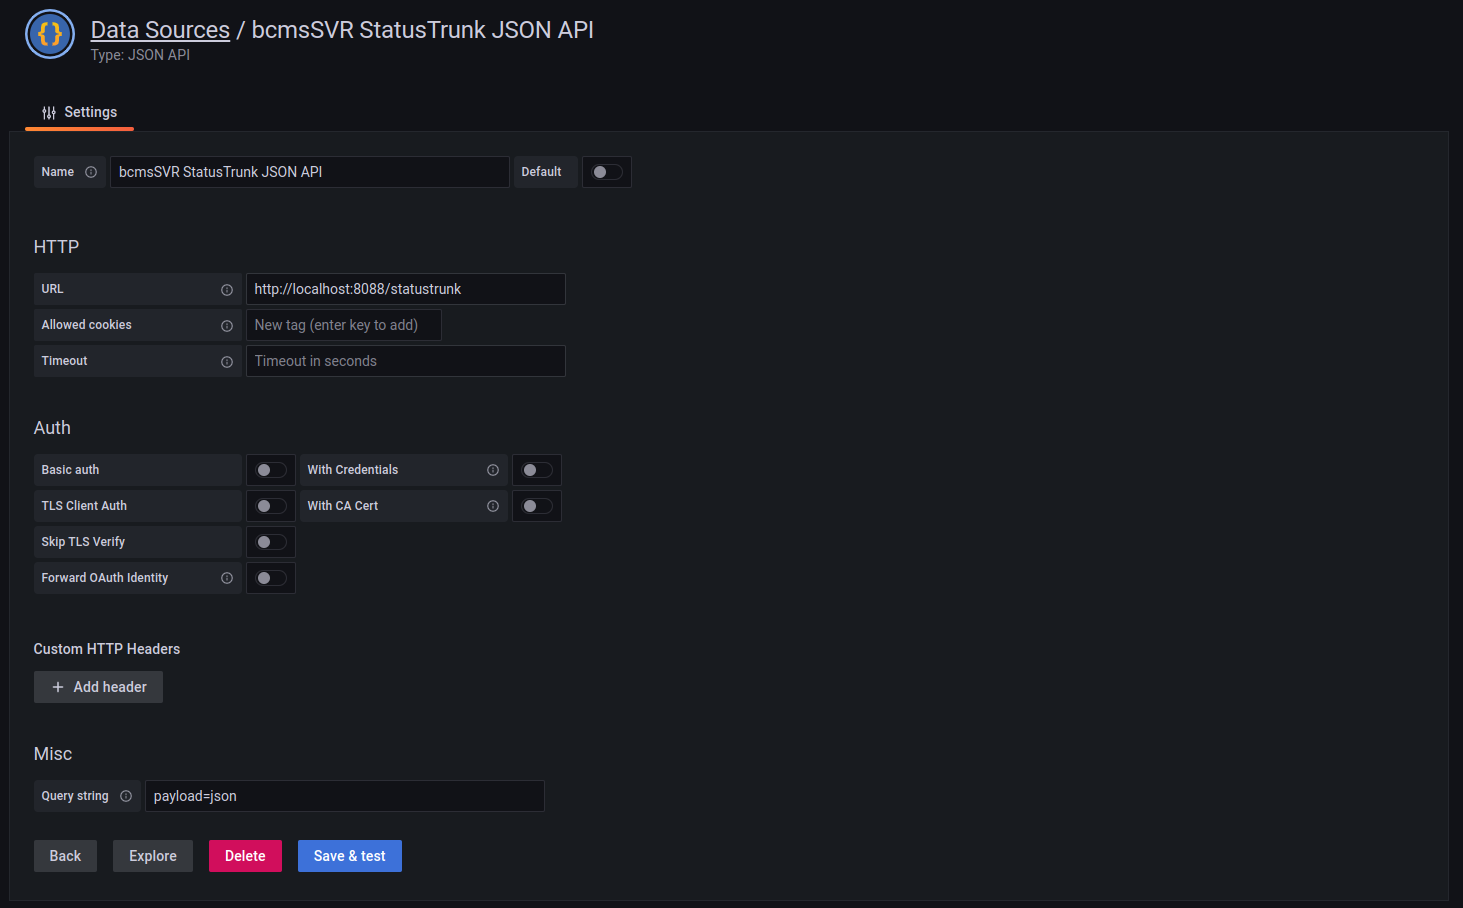The height and width of the screenshot is (908, 1463).
Task: Click the Forward OAuth Identity info icon
Action: 227,578
